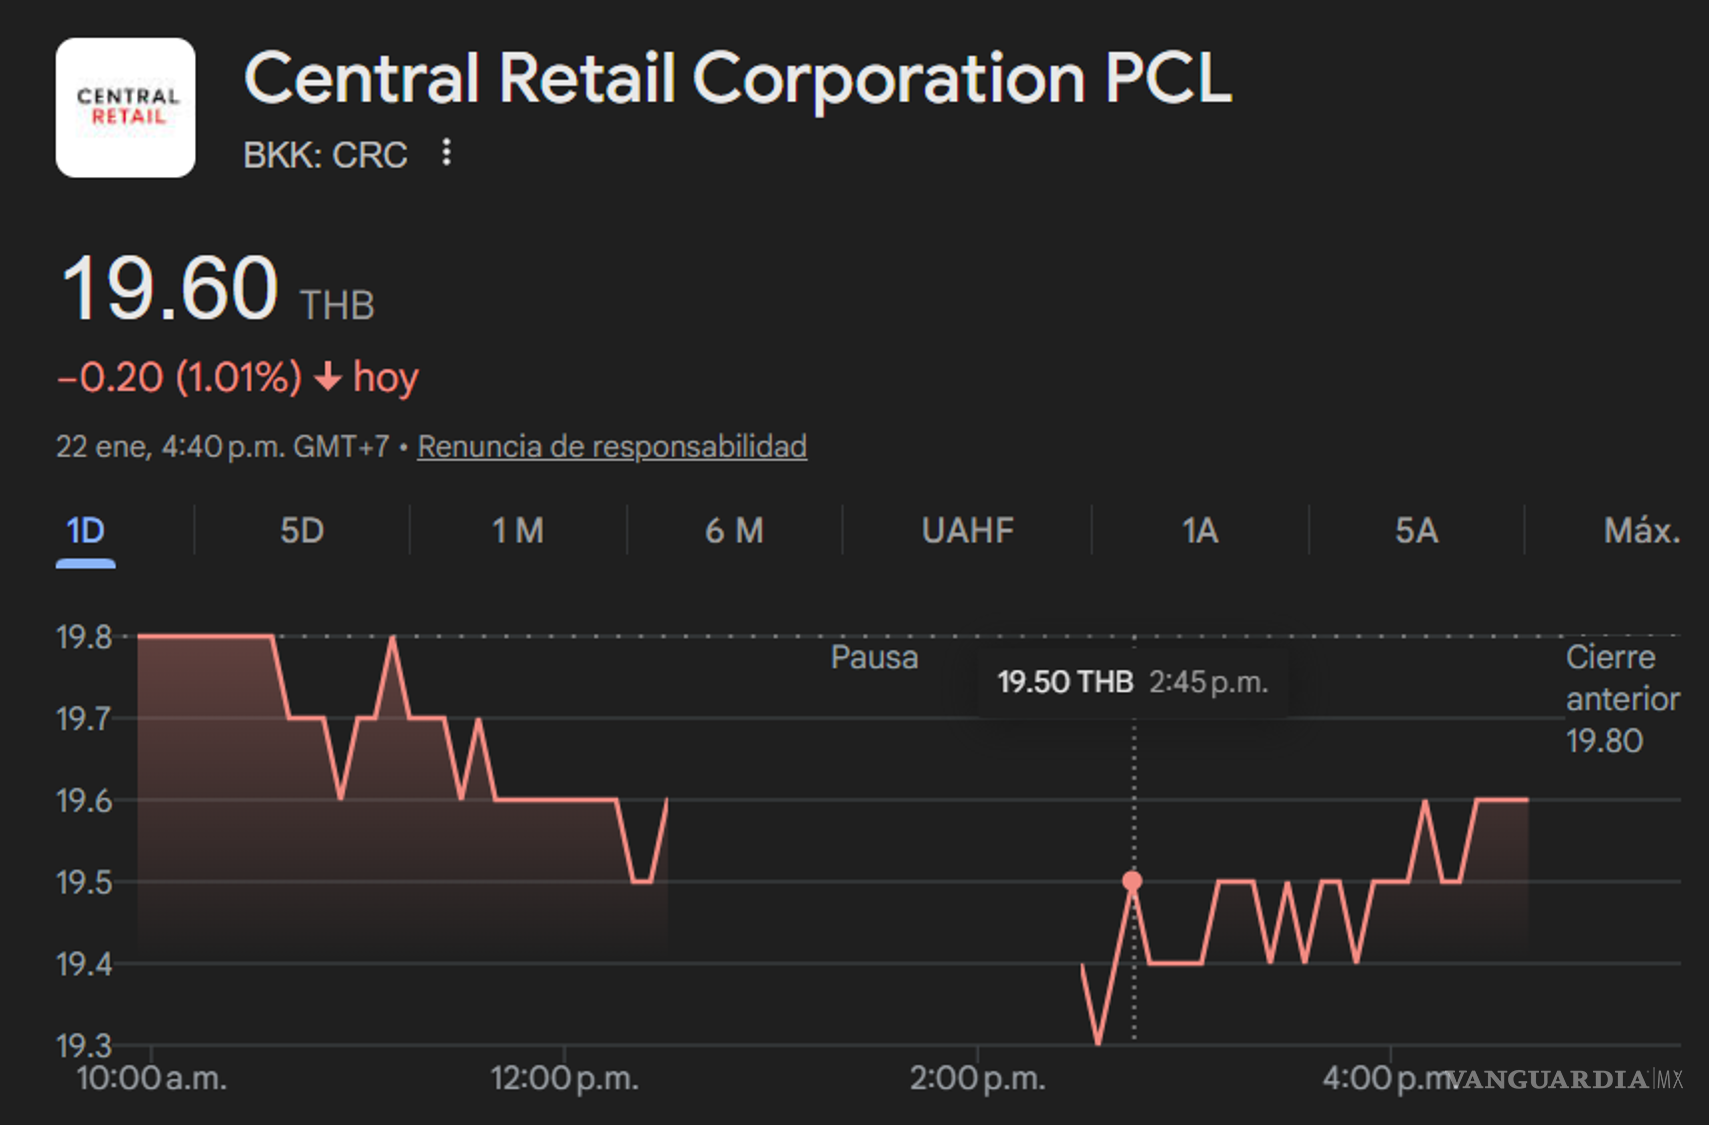Select the 1 M chart range
The image size is (1709, 1125).
517,531
